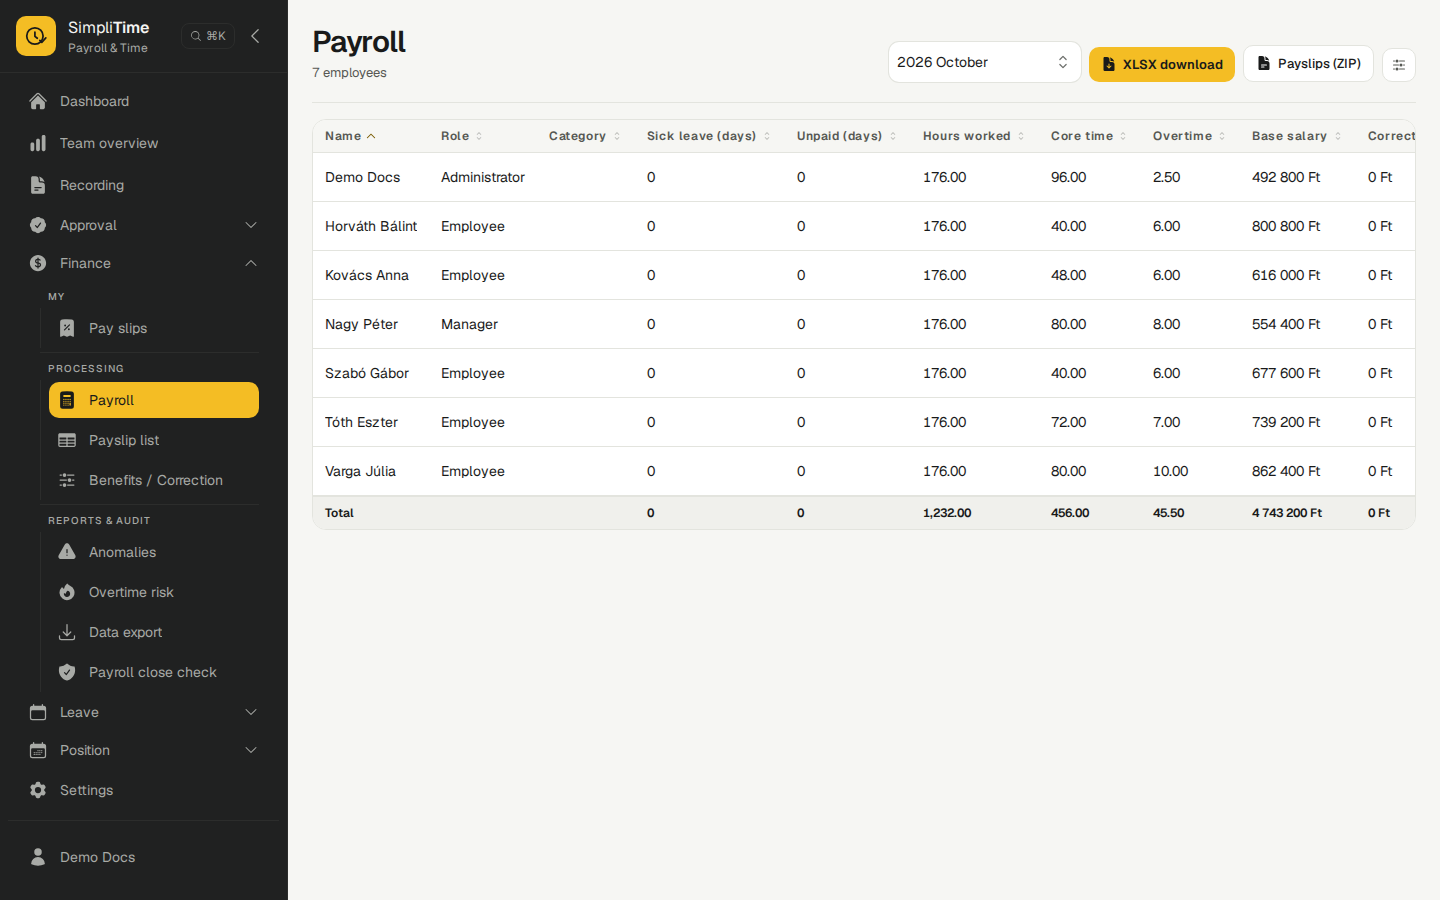
Task: Click the Team overview bar chart icon
Action: 38,143
